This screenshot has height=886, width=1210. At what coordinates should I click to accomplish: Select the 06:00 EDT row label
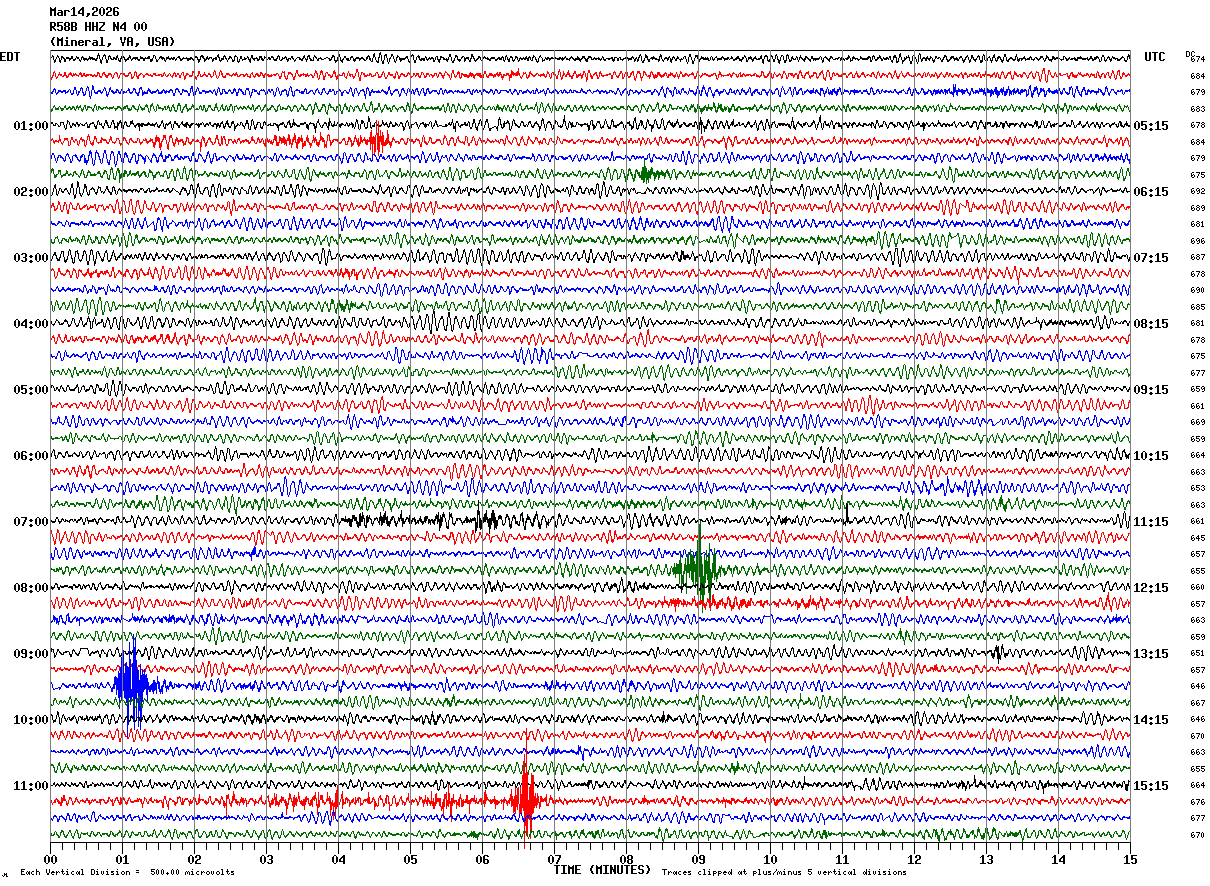point(30,456)
